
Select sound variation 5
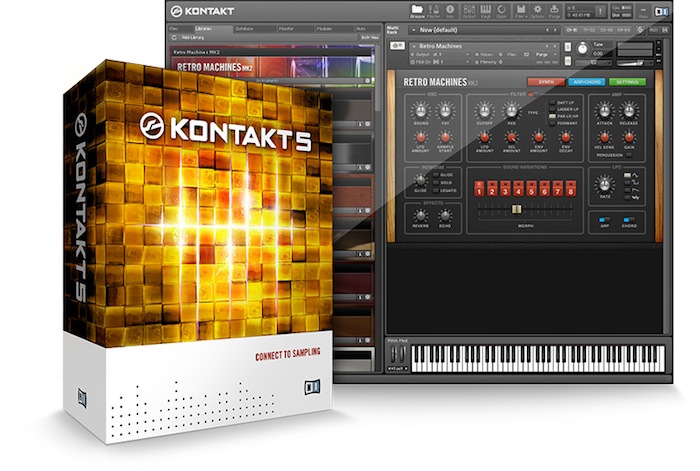tap(531, 188)
